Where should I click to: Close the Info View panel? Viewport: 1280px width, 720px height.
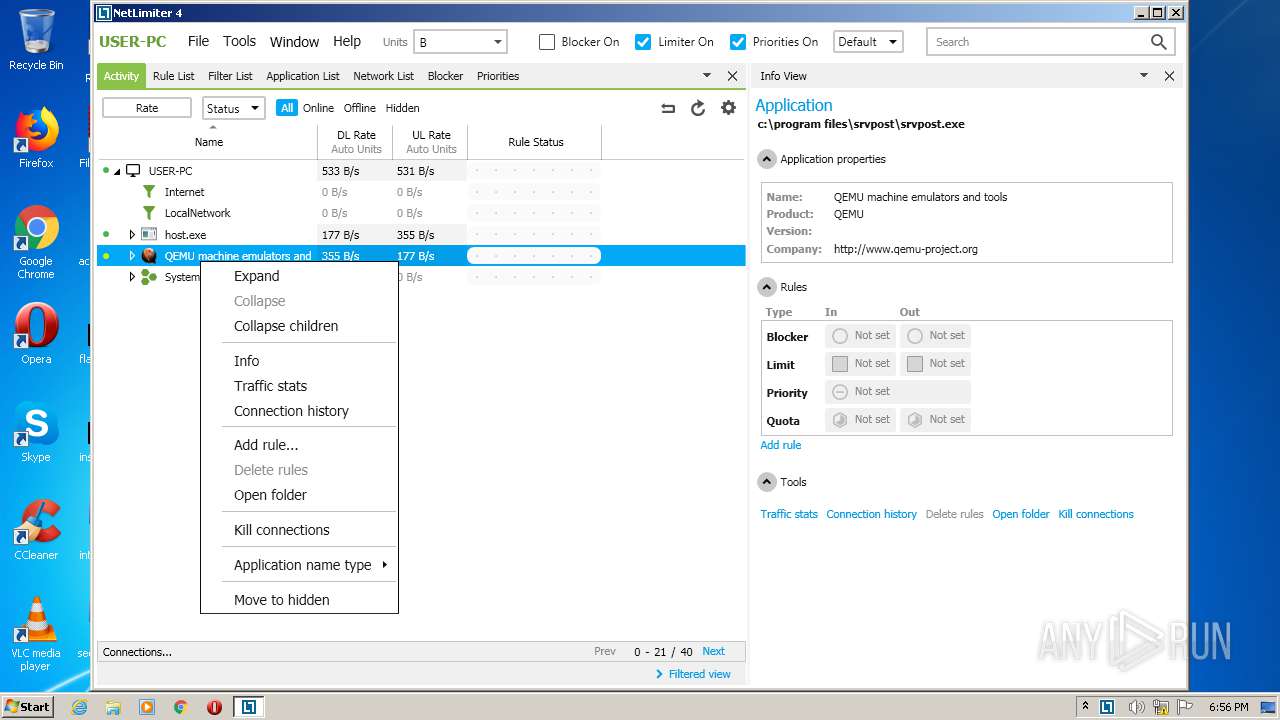(x=1169, y=76)
